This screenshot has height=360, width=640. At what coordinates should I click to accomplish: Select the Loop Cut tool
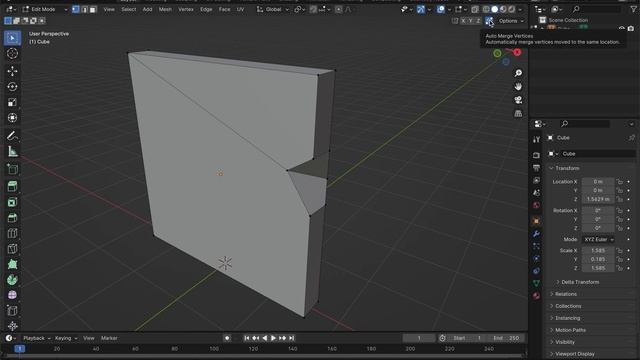pos(12,233)
